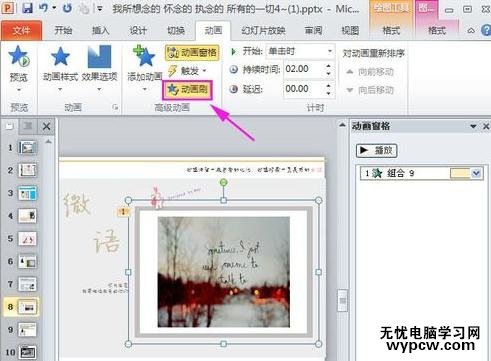This screenshot has height=361, width=491.
Task: Expand the 组合 9 effect dropdown arrow
Action: 476,173
